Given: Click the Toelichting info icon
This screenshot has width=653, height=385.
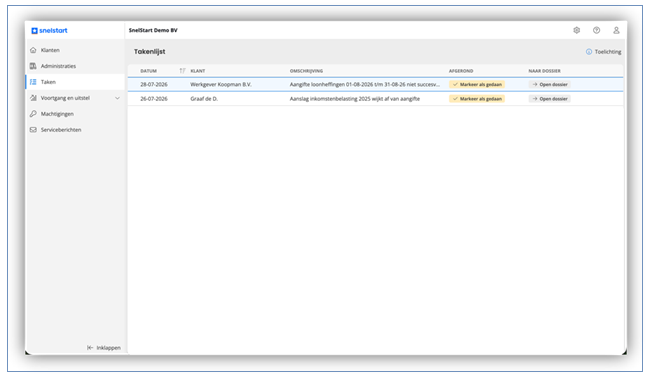Looking at the screenshot, I should (x=589, y=52).
